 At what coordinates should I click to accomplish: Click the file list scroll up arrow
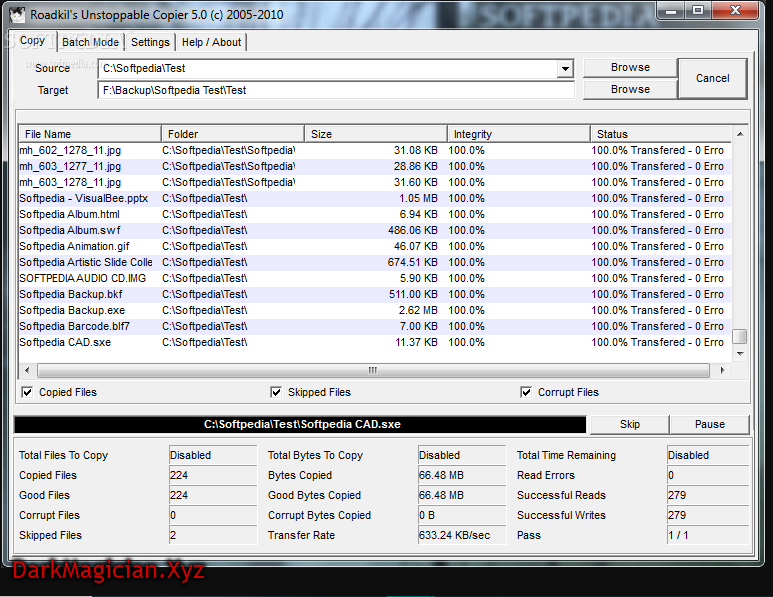tap(739, 134)
